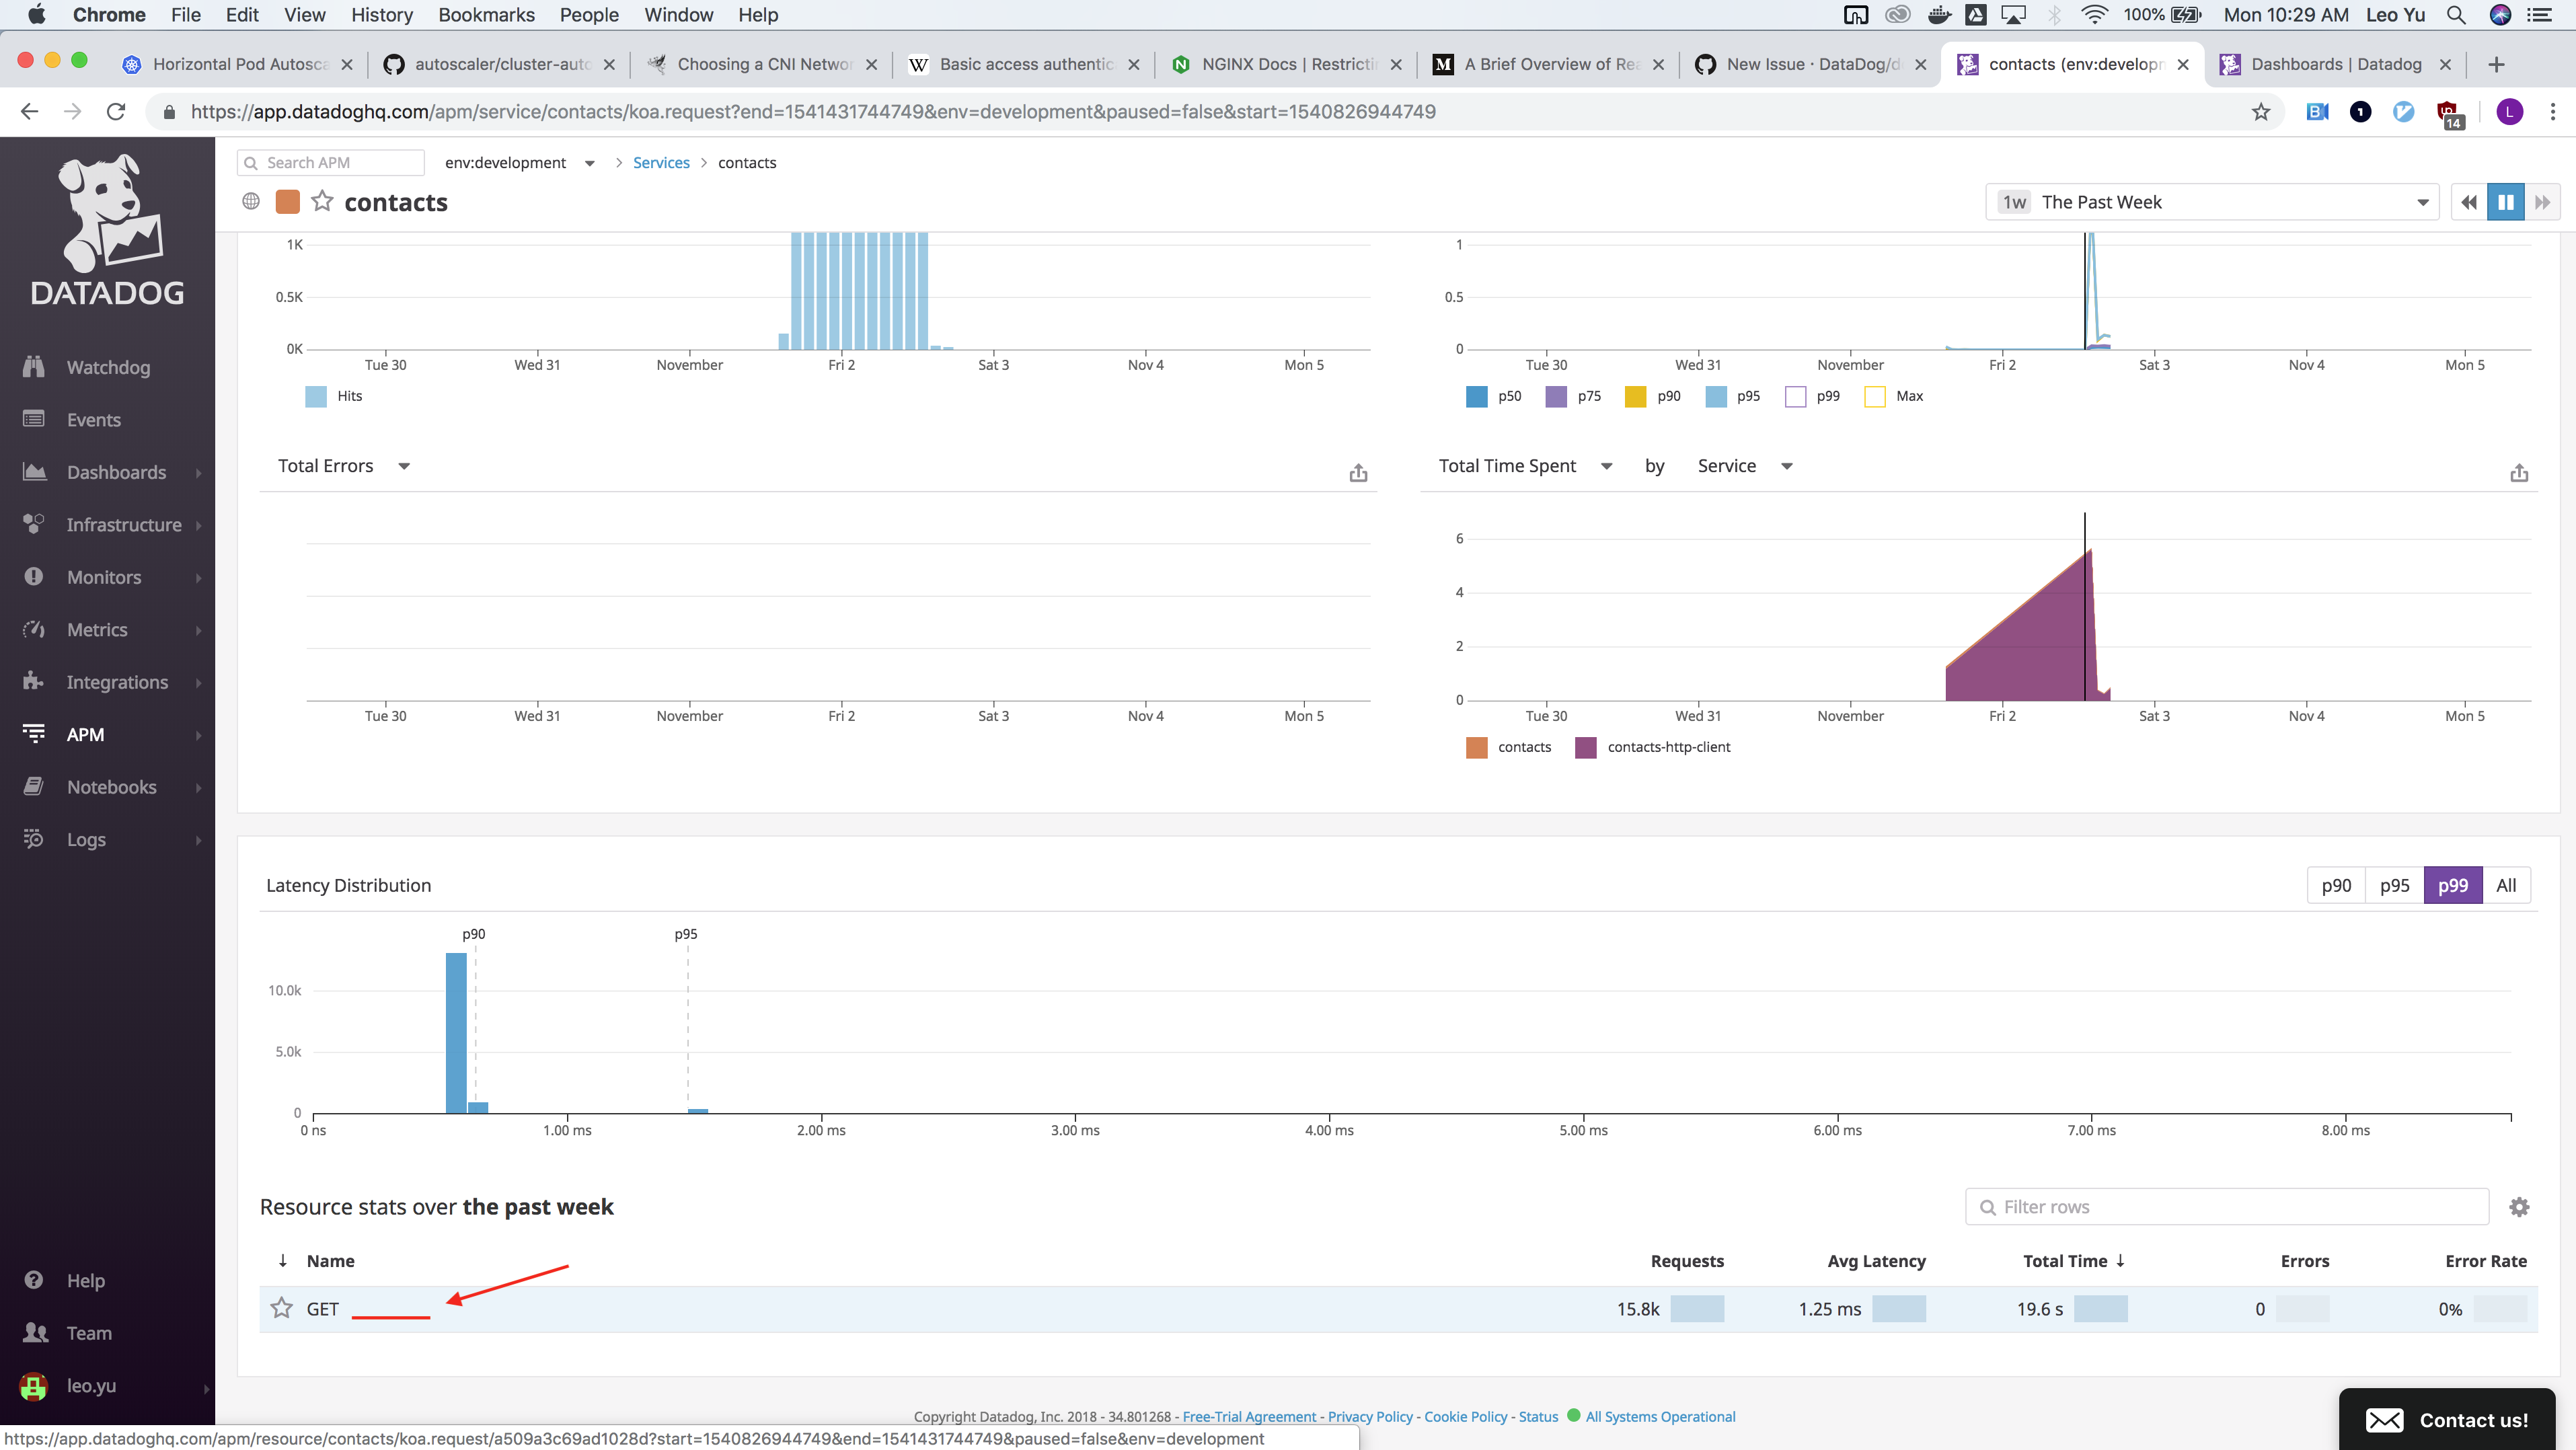Open the table settings gear near Filter rows

coord(2519,1207)
